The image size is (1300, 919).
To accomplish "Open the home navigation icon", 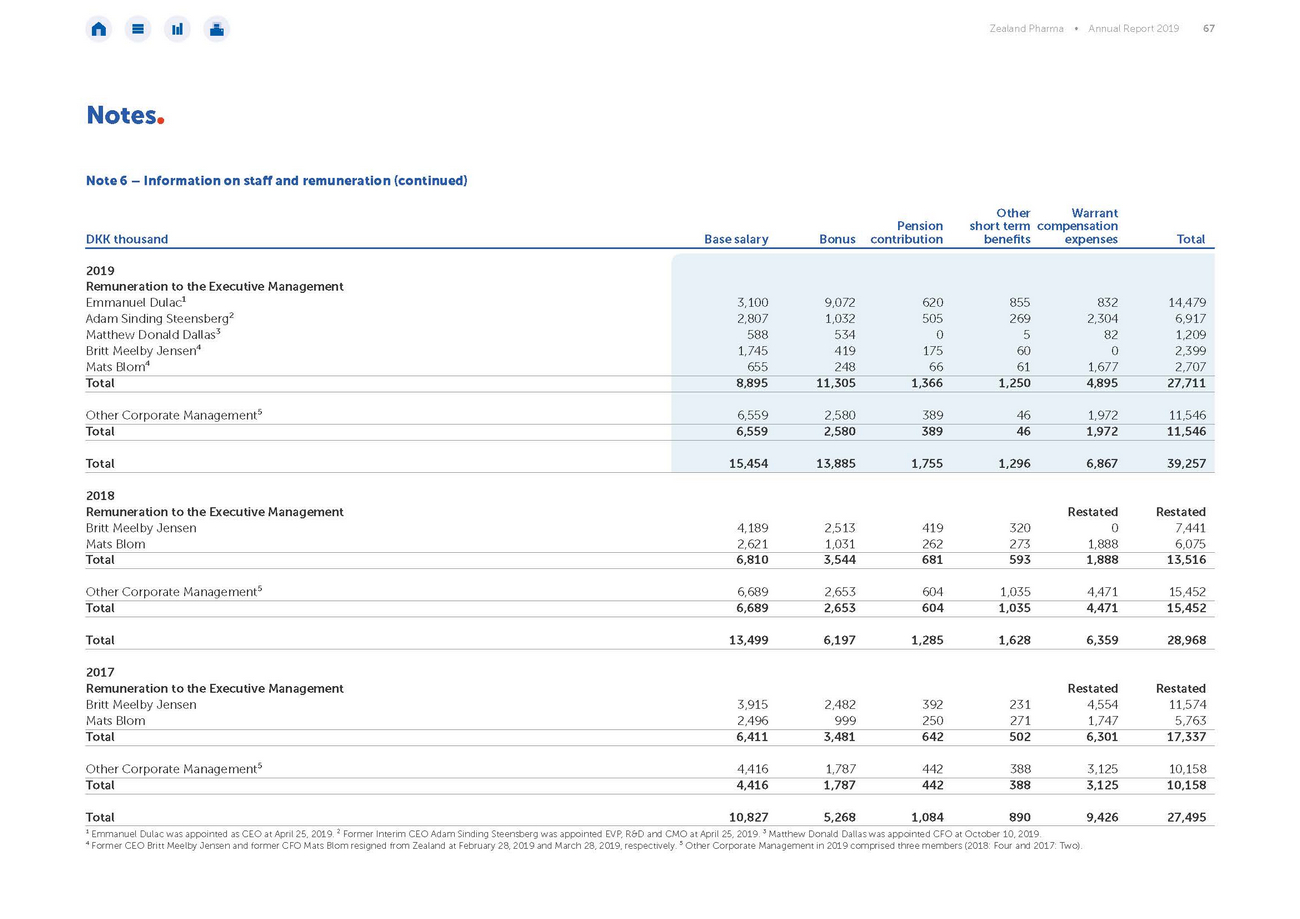I will tap(98, 29).
